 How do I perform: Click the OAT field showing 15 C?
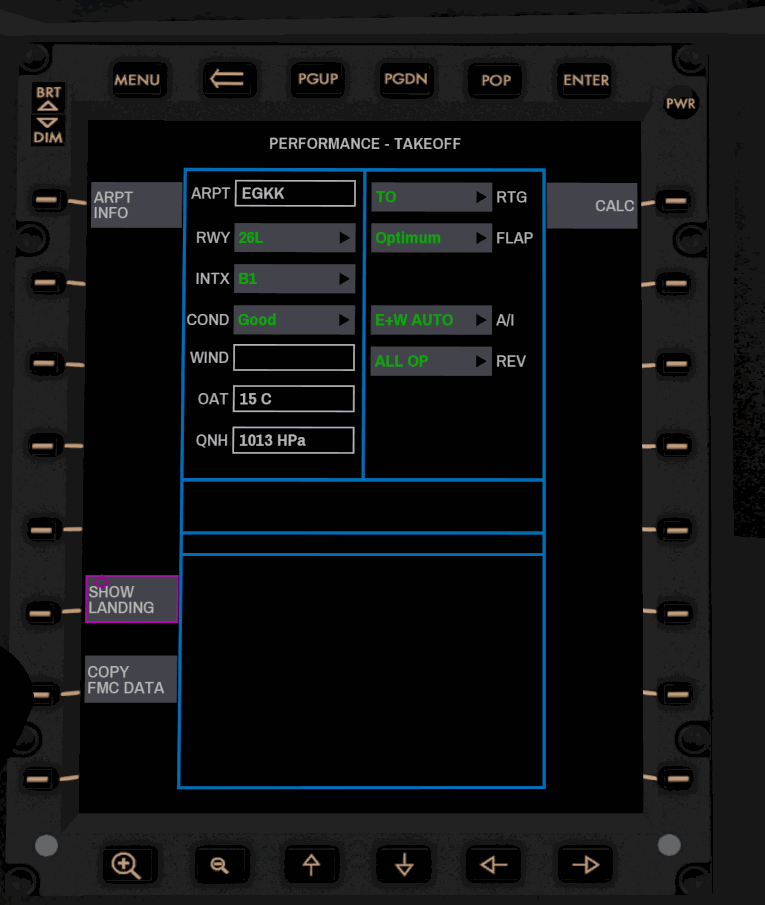pyautogui.click(x=293, y=399)
